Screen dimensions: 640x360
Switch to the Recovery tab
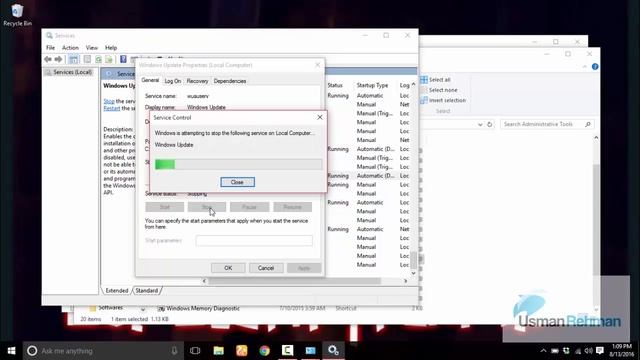[x=197, y=81]
